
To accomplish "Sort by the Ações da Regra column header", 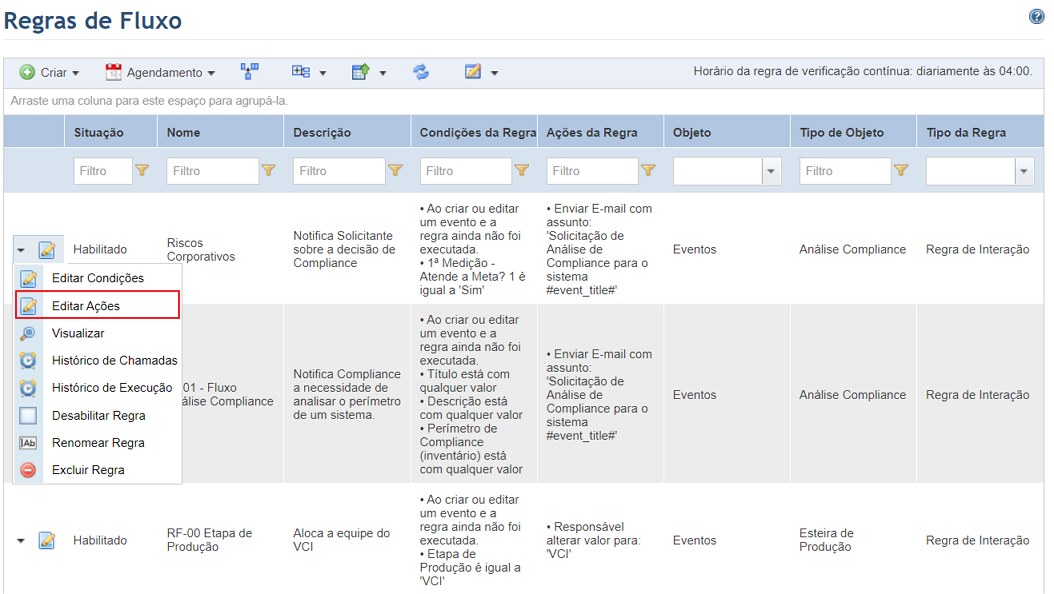I will click(592, 132).
